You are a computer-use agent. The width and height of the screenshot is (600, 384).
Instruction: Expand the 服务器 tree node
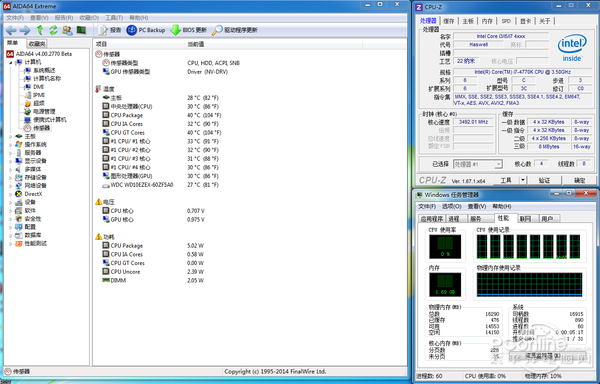click(x=11, y=153)
